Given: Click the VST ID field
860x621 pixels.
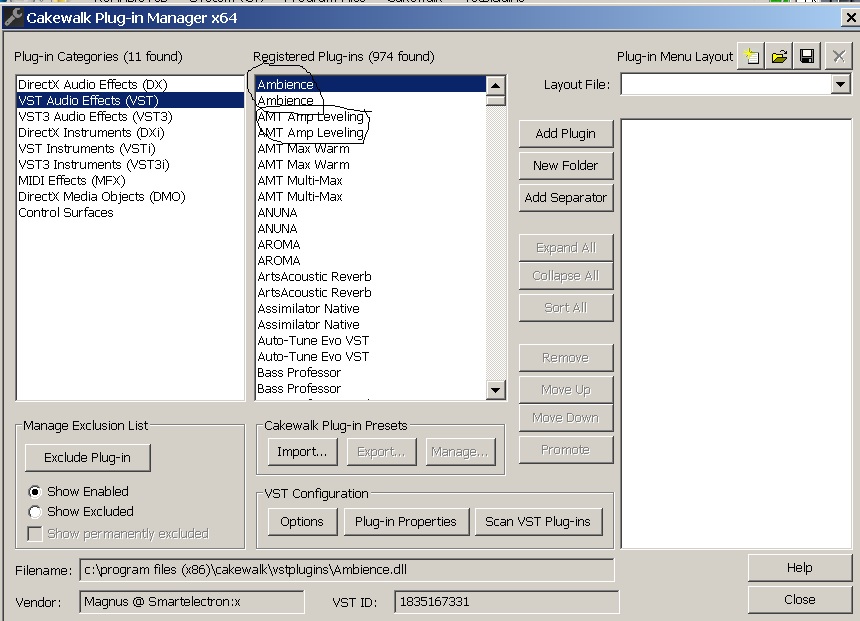Looking at the screenshot, I should pos(506,602).
